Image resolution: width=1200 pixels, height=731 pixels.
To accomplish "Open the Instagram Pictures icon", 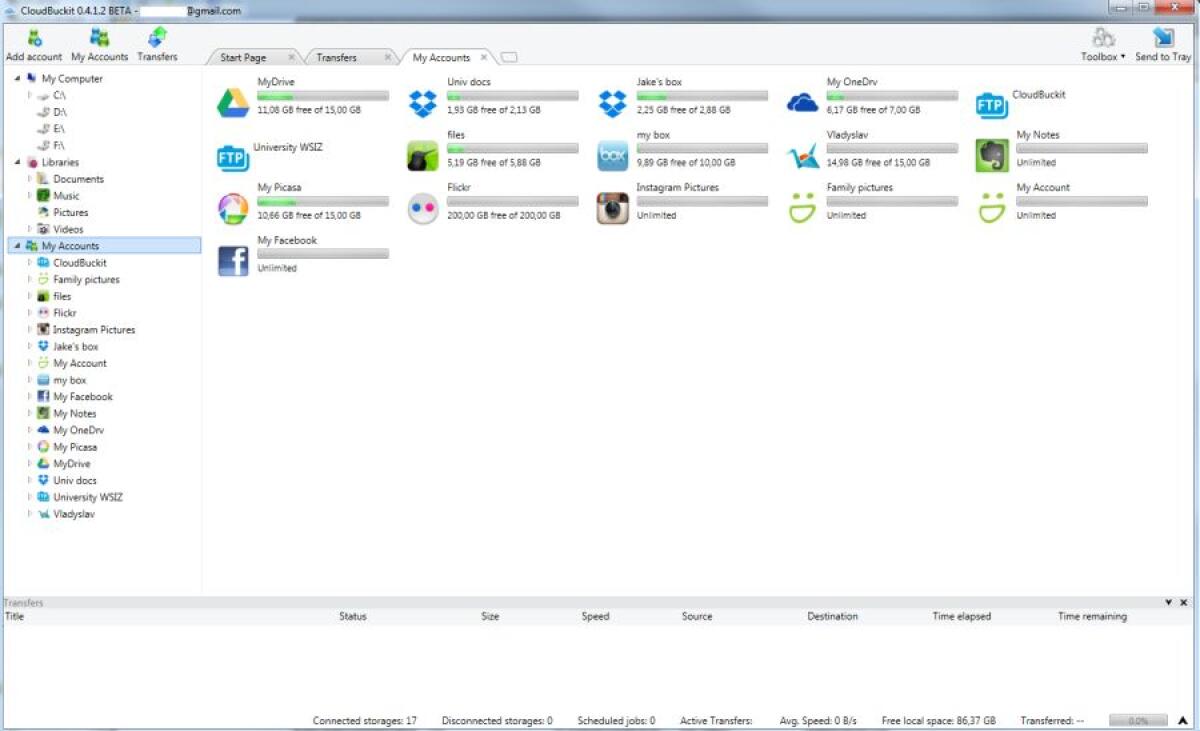I will (x=611, y=208).
